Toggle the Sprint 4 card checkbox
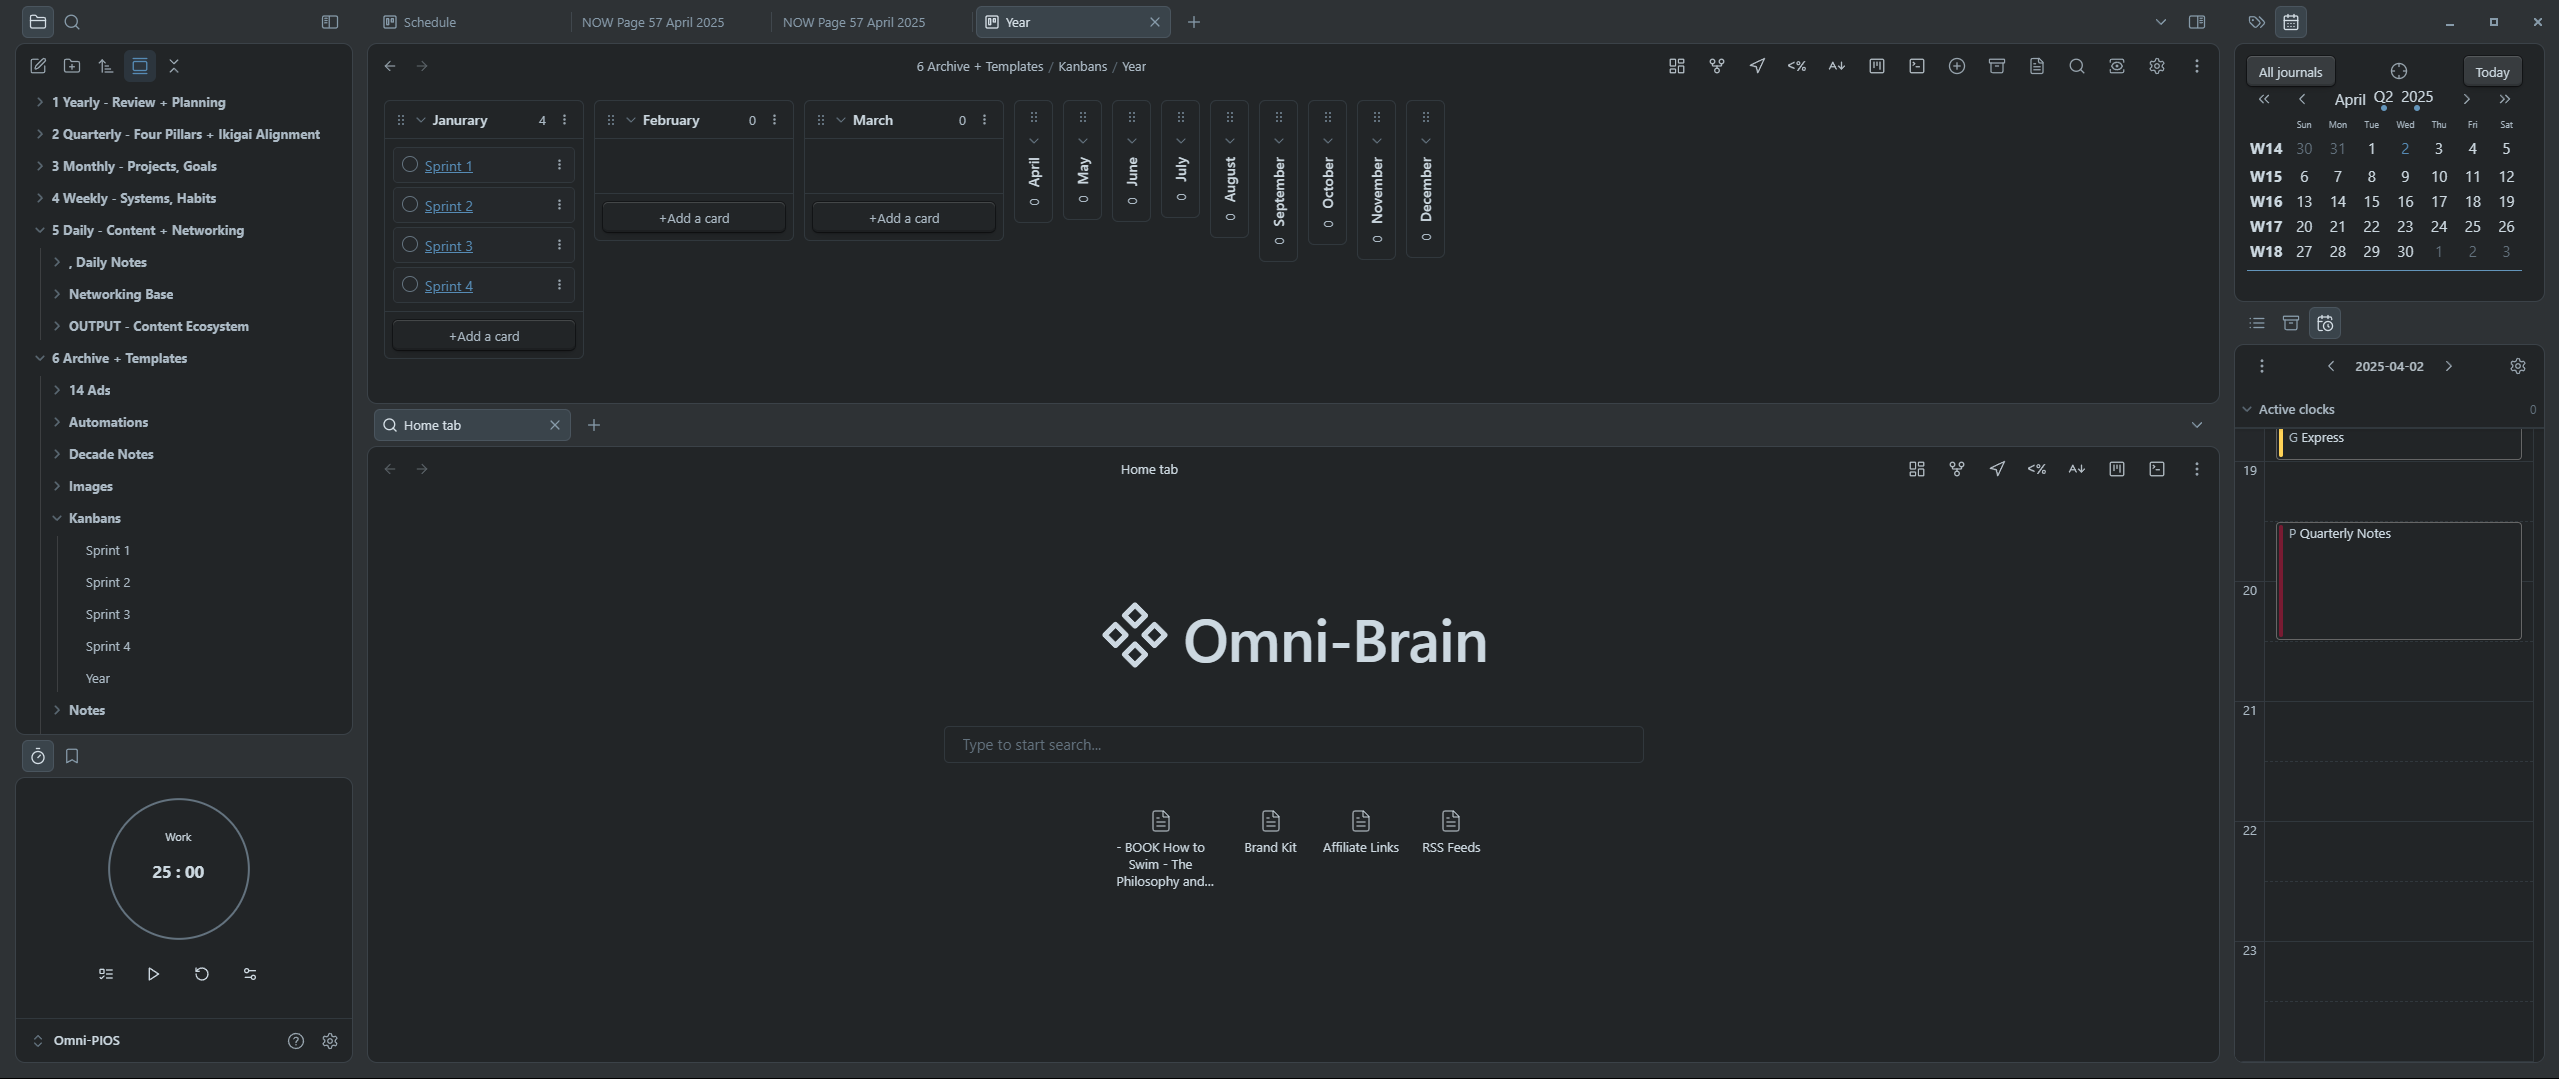 [x=410, y=285]
